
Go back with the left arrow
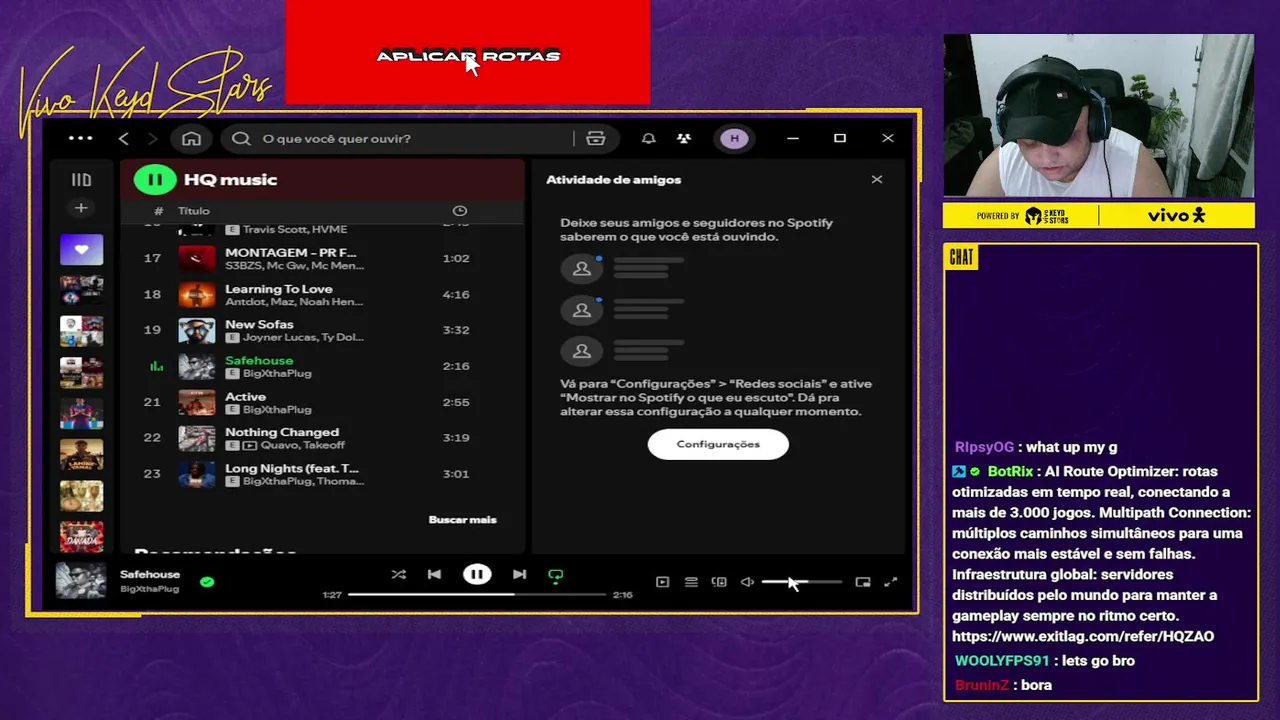point(124,138)
